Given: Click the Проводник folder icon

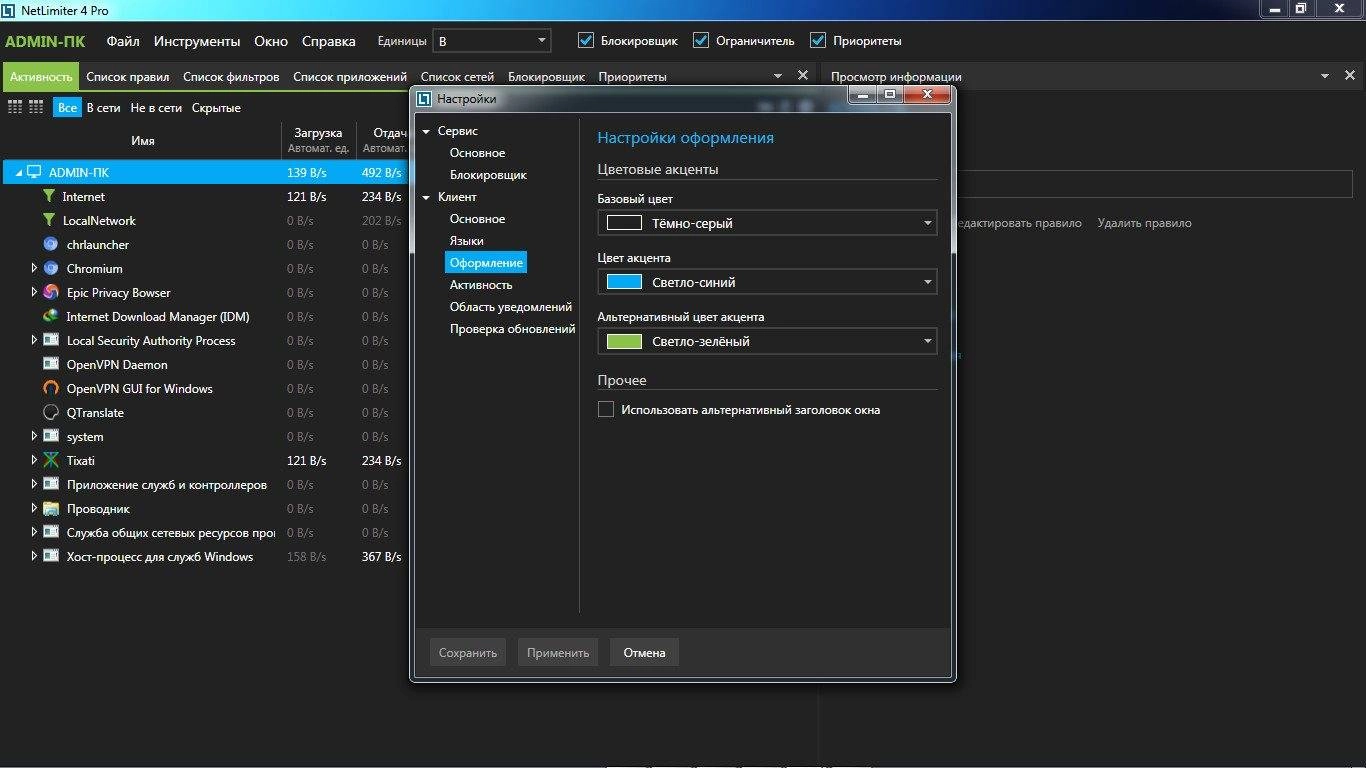Looking at the screenshot, I should pos(51,508).
